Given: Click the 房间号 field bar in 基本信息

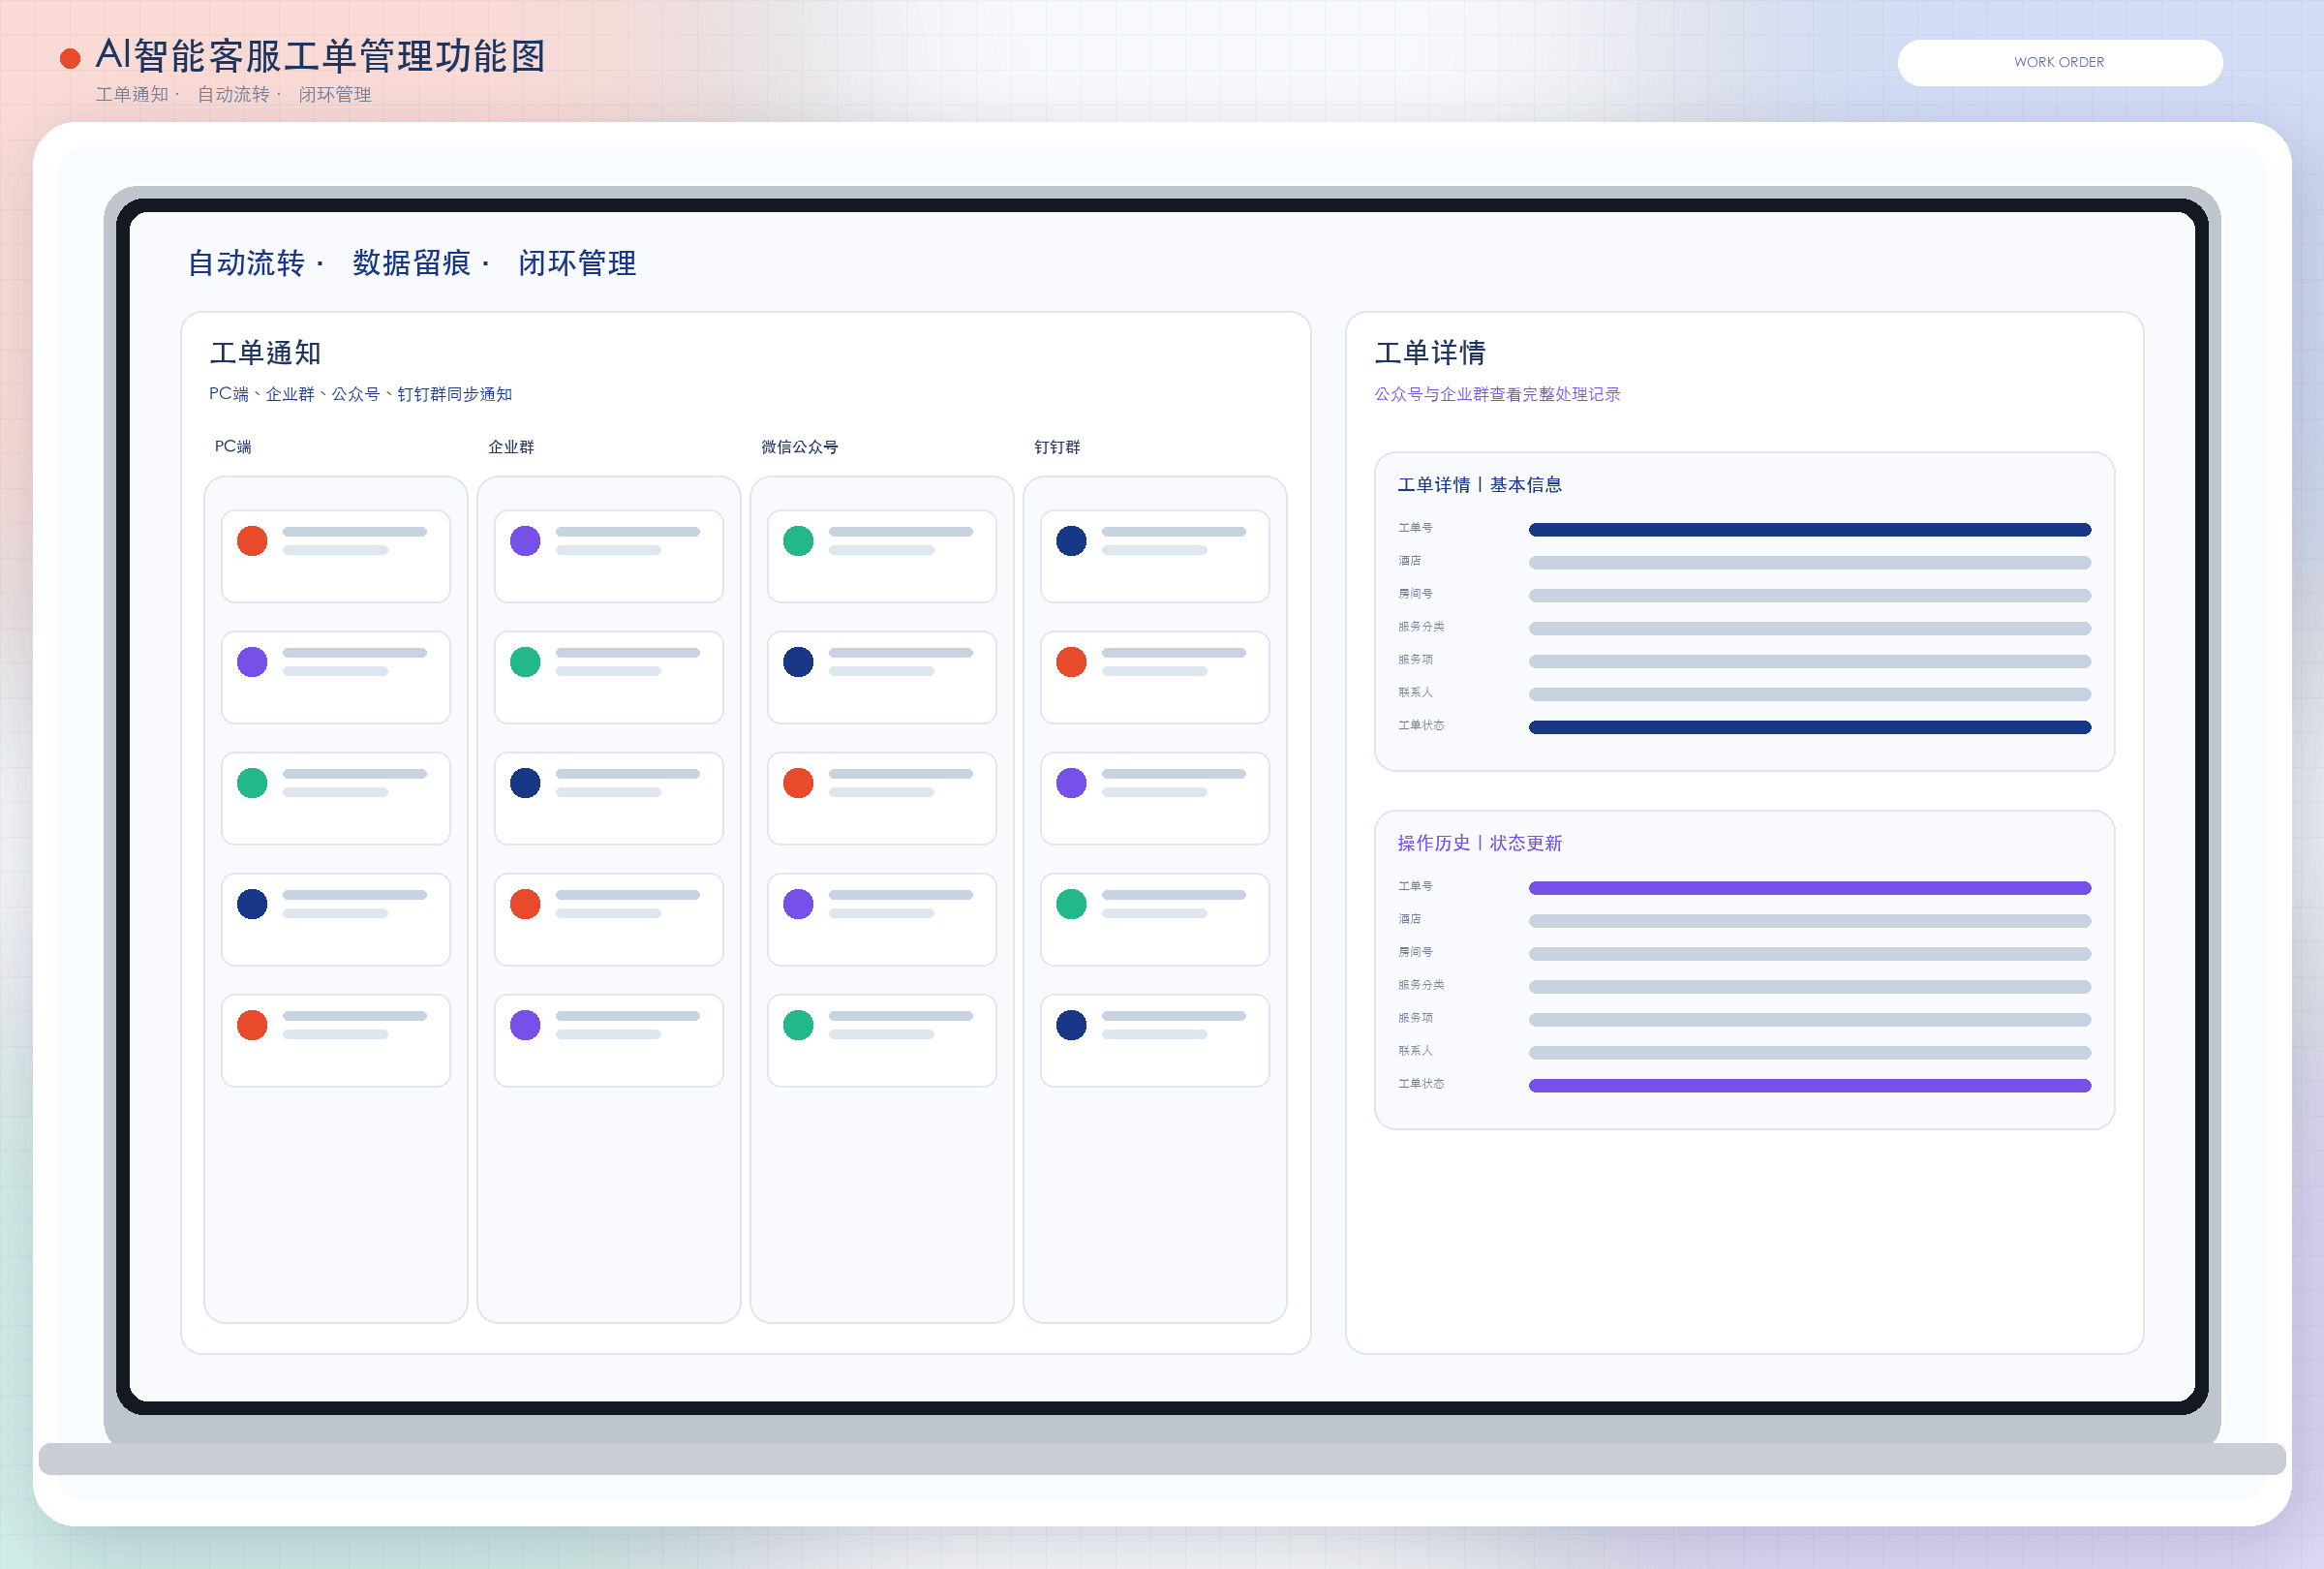Looking at the screenshot, I should [x=1810, y=595].
